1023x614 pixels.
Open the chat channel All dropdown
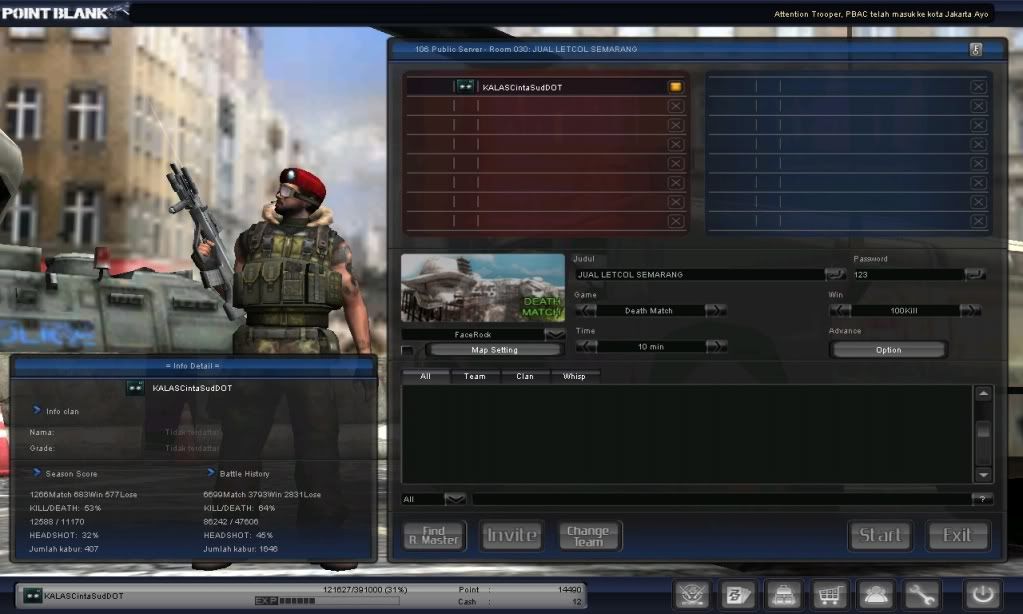[455, 499]
